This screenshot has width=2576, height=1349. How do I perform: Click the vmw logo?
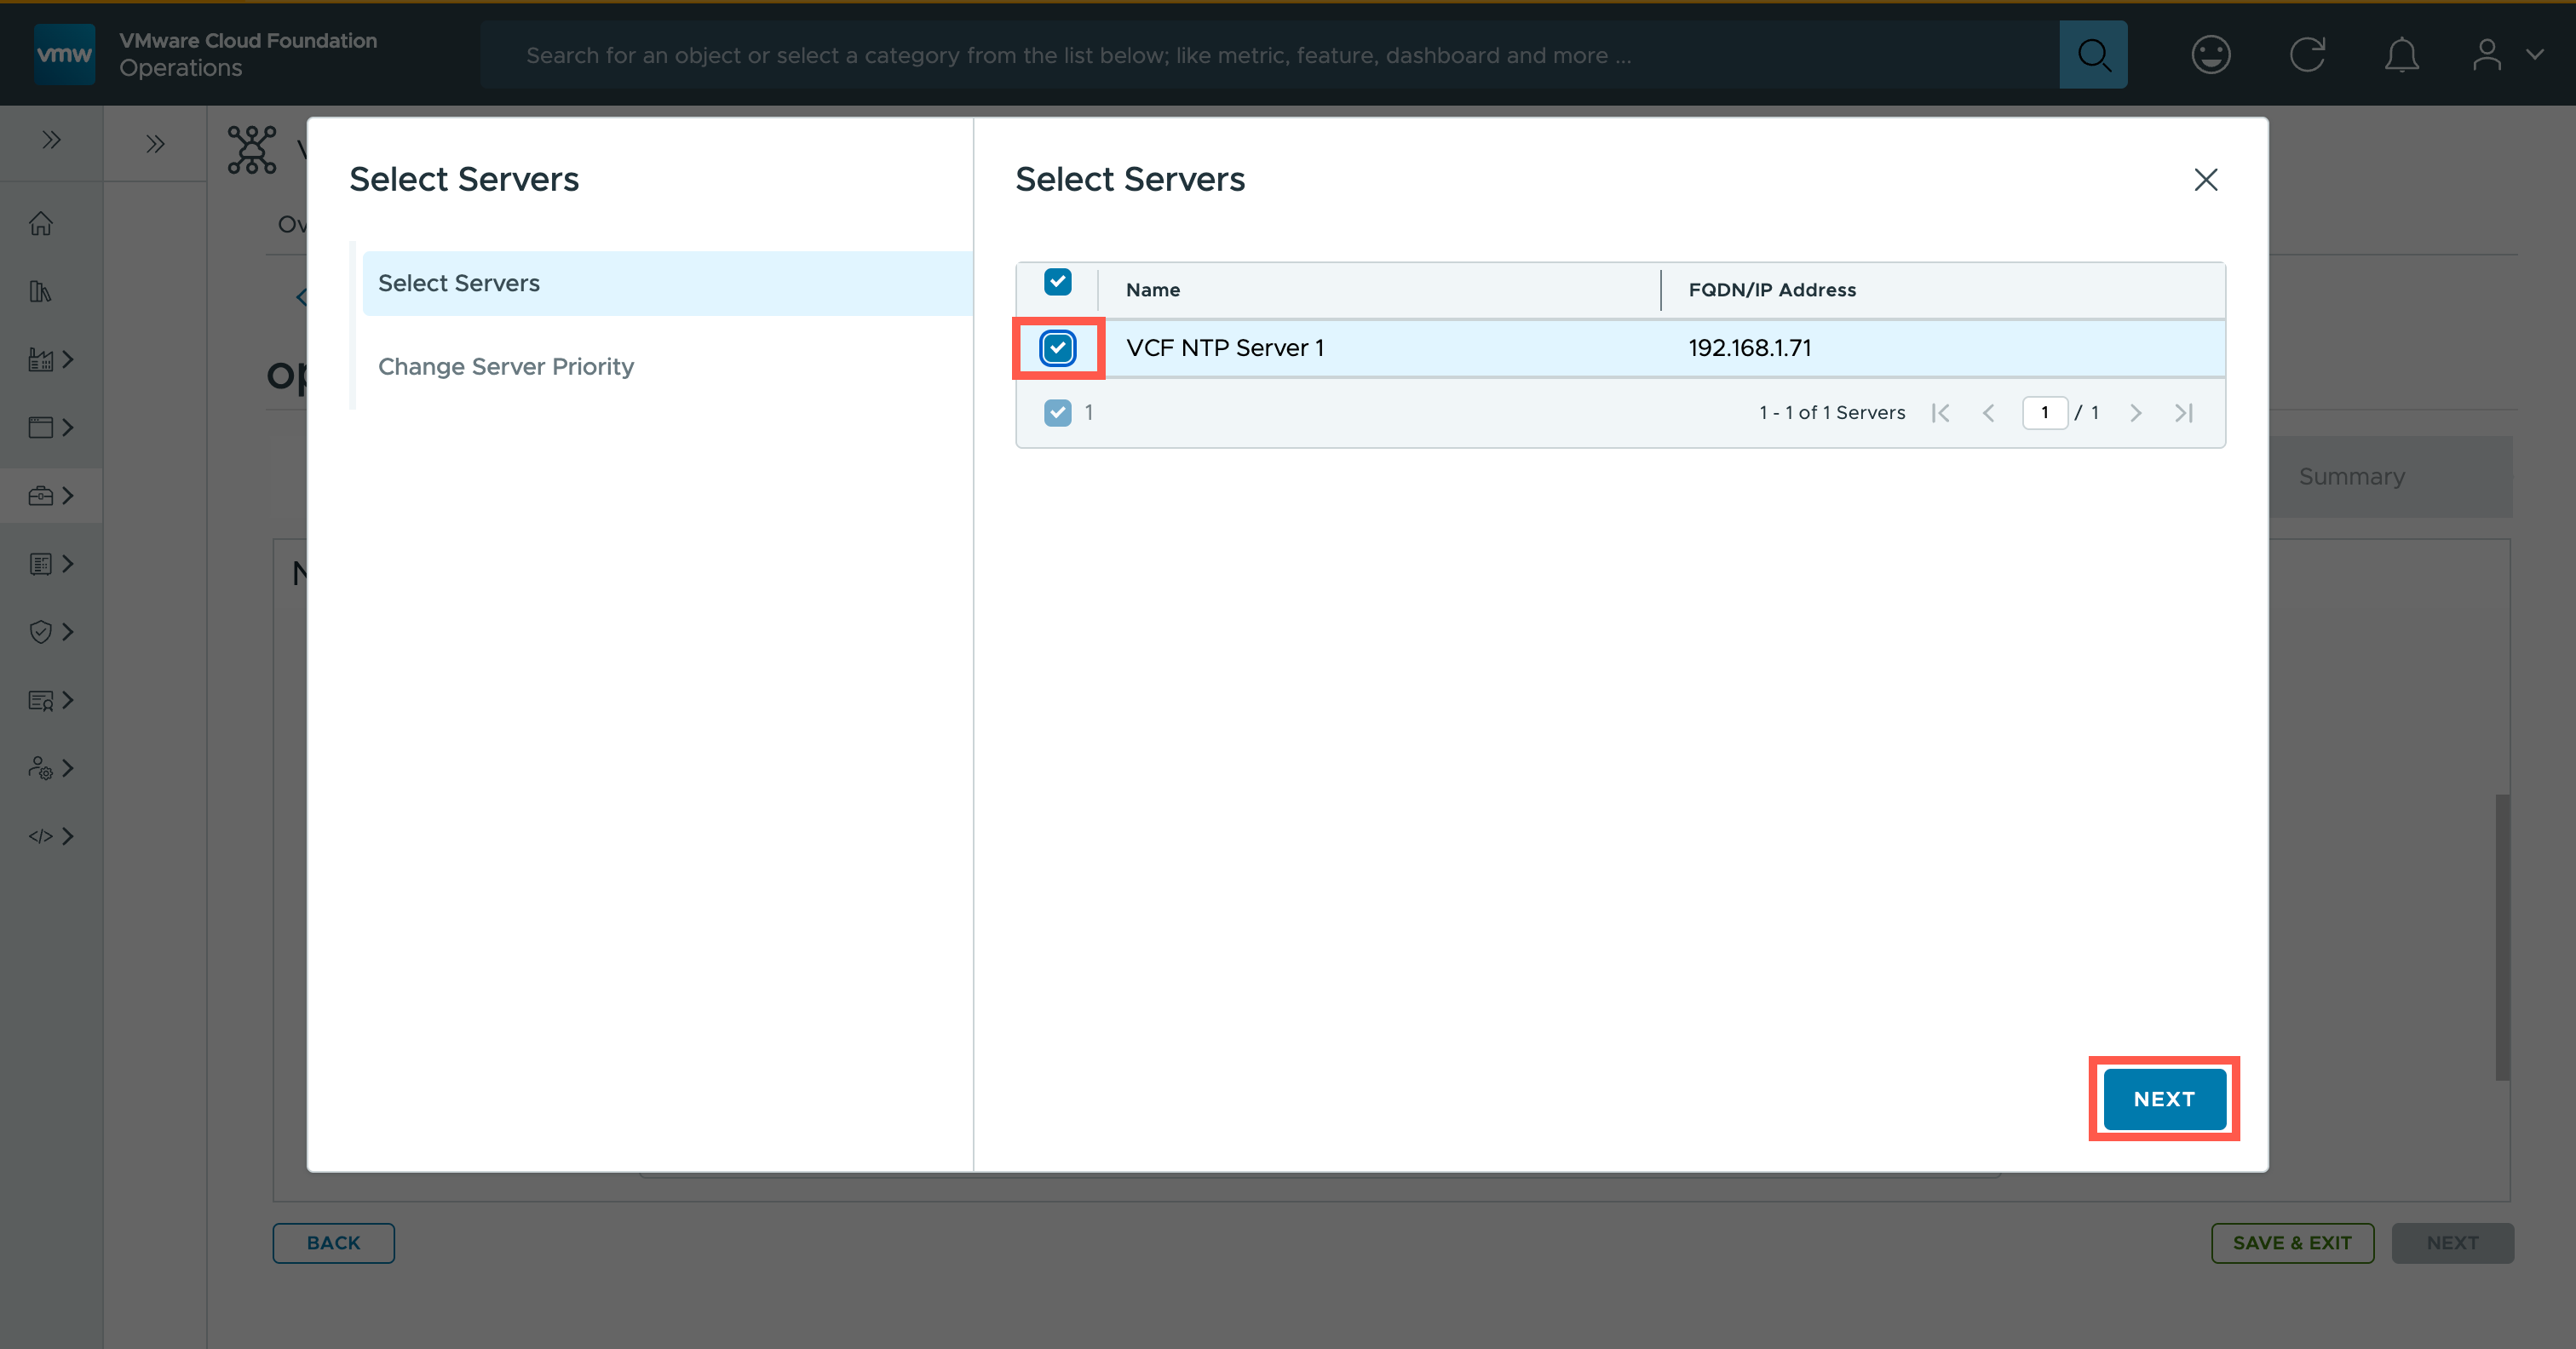point(64,54)
